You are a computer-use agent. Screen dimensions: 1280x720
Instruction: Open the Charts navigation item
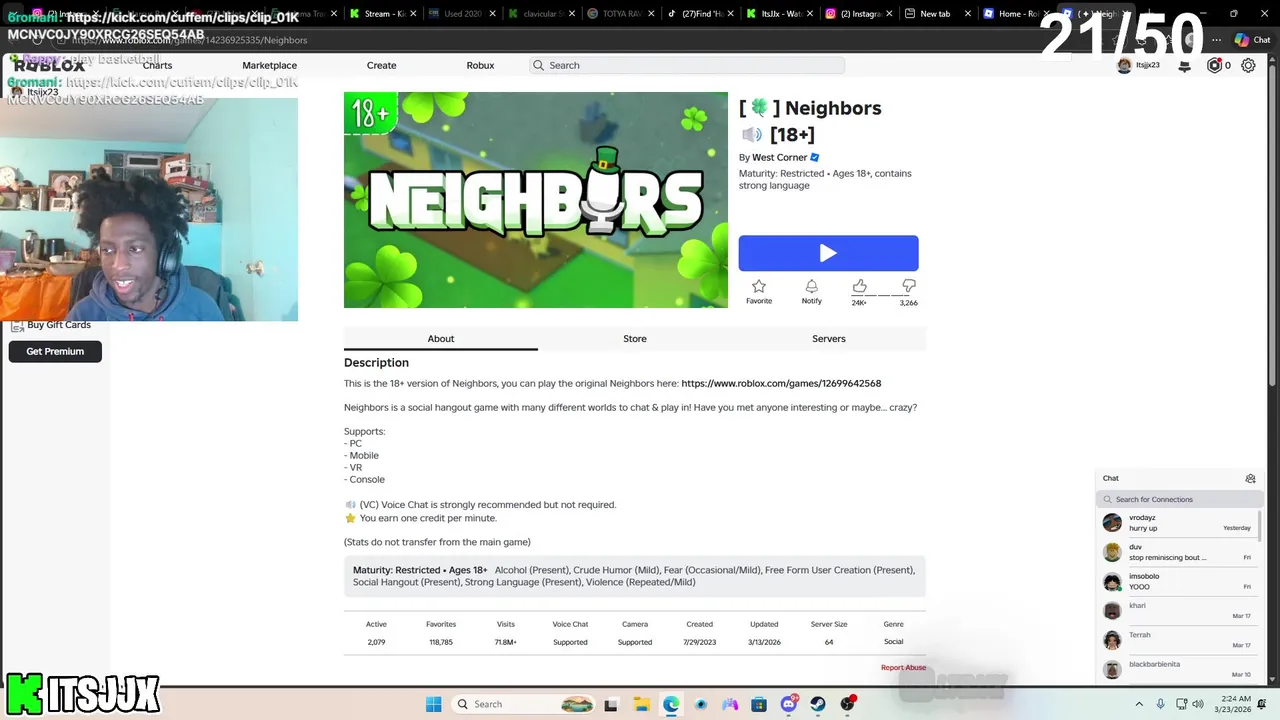pos(157,65)
